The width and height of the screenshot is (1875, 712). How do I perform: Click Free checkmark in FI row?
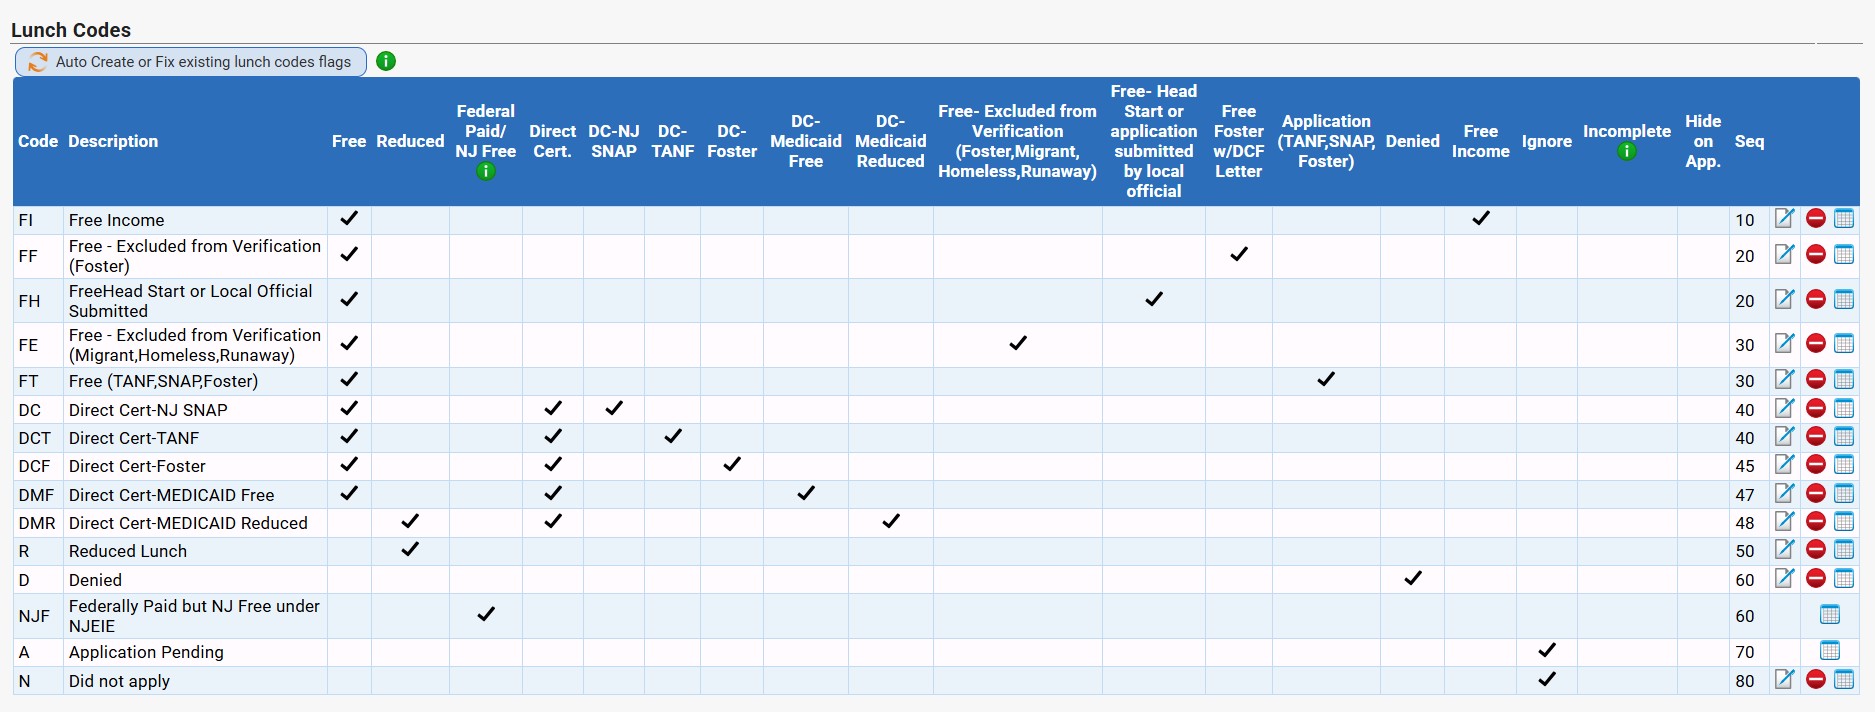[349, 218]
